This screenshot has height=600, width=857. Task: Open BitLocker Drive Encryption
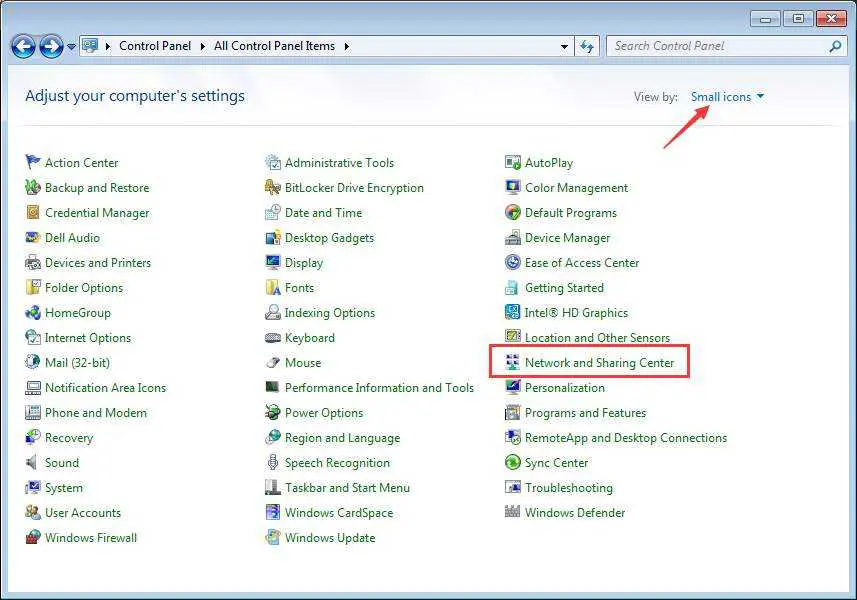[x=355, y=187]
